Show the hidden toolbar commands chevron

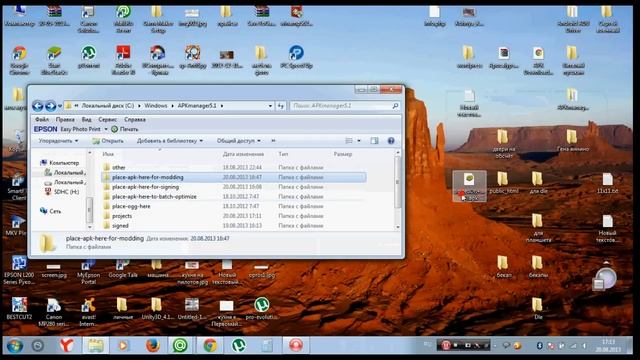click(x=273, y=141)
